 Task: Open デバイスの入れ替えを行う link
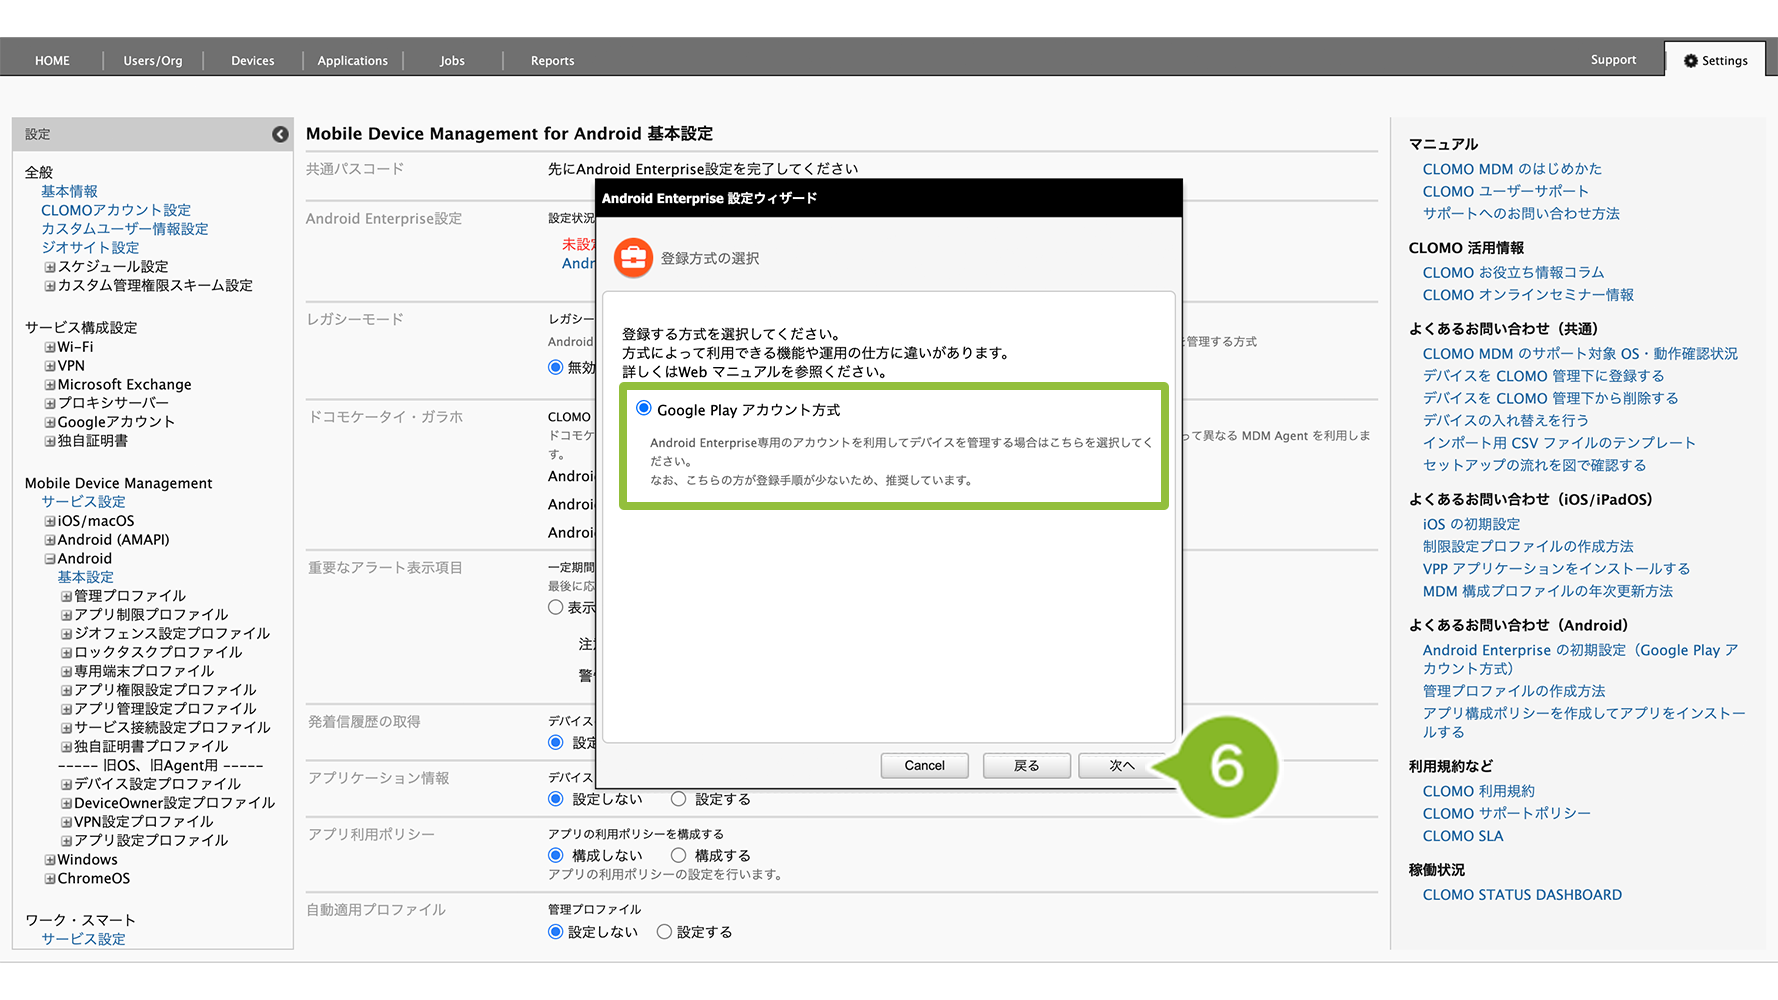[1506, 420]
